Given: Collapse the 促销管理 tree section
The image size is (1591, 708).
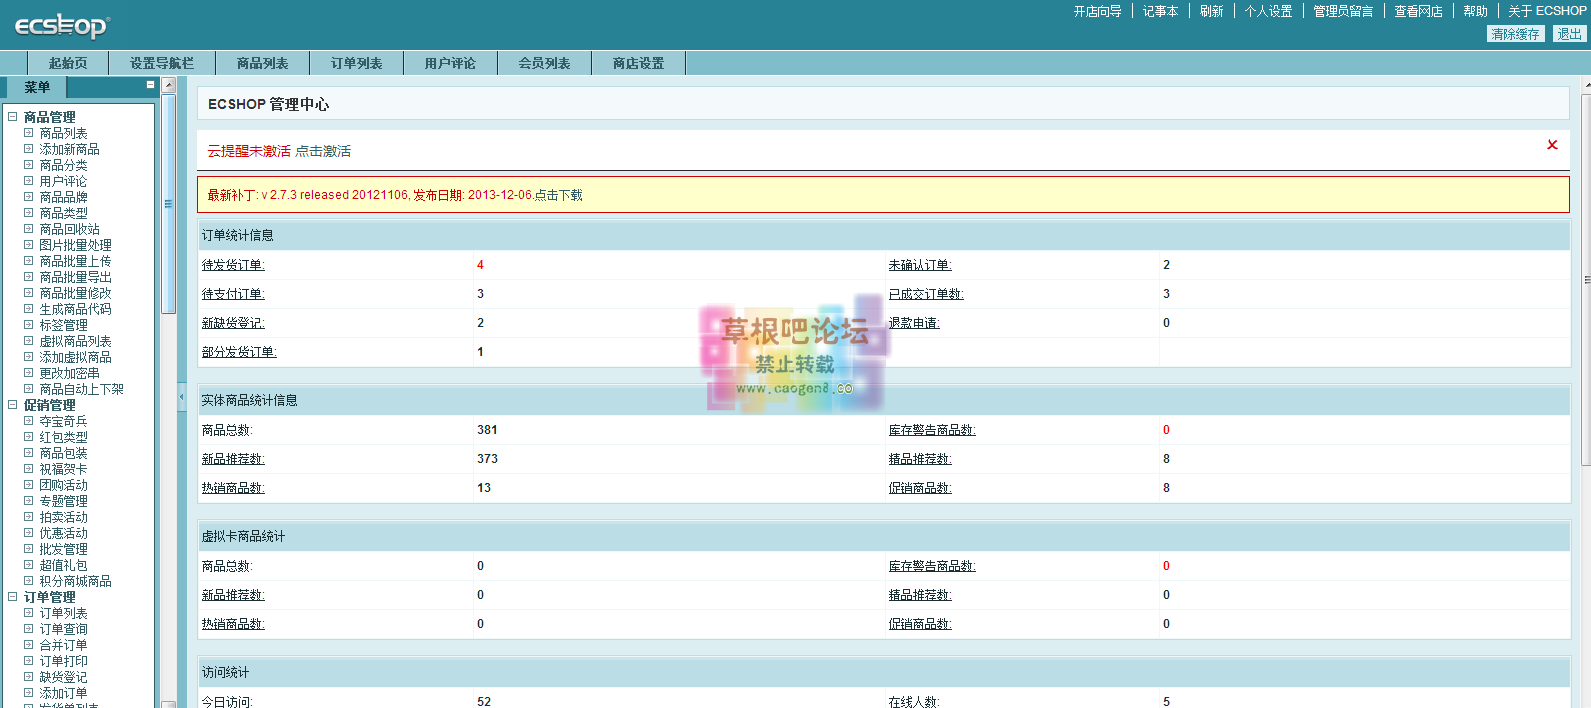Looking at the screenshot, I should (13, 405).
